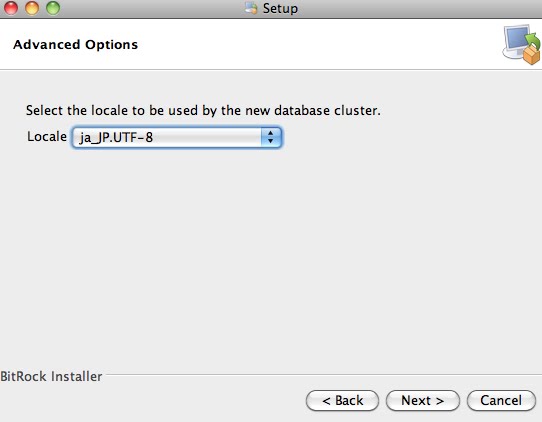Image resolution: width=542 pixels, height=422 pixels.
Task: Click the BitRock Installer label
Action: point(51,376)
